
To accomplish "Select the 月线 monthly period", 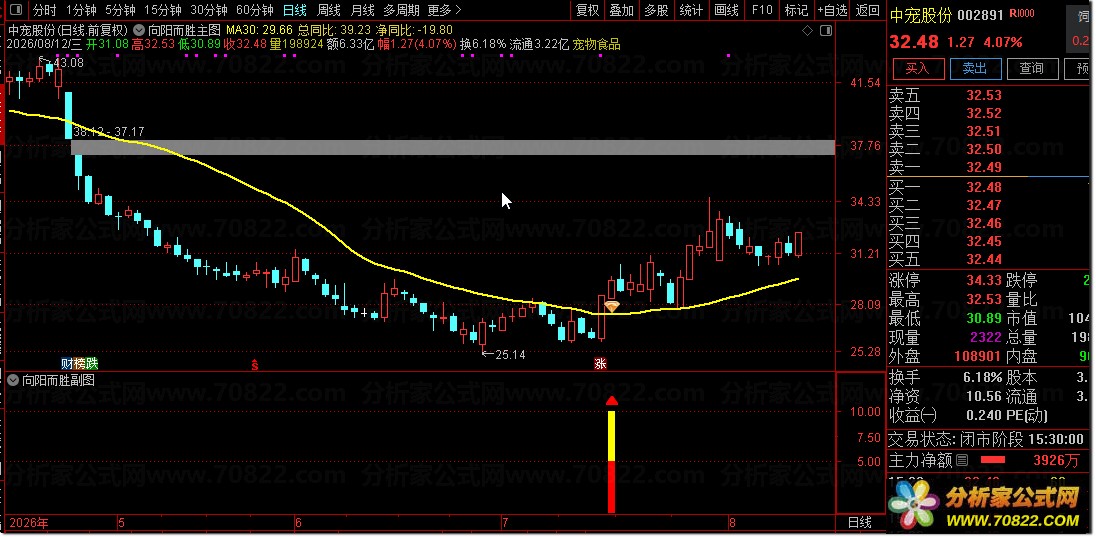I will point(362,10).
